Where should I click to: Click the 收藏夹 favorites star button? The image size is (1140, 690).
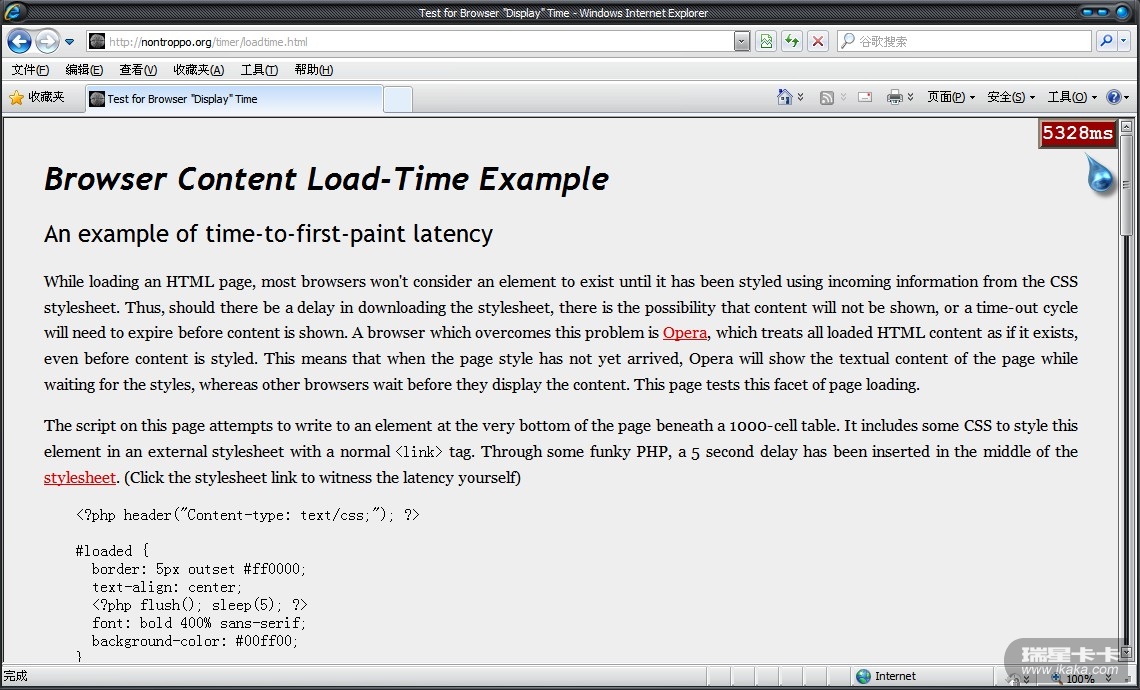tap(37, 97)
